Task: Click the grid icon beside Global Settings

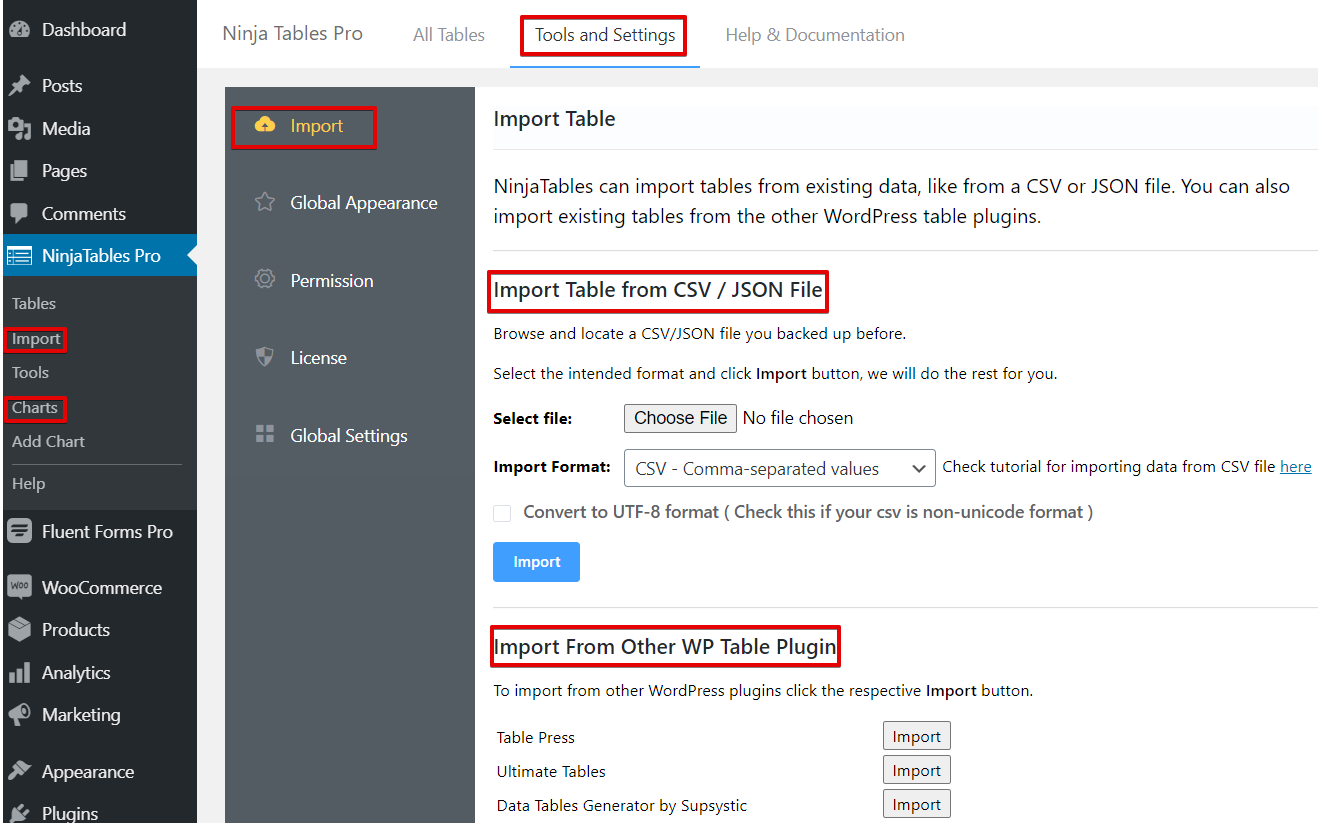Action: [265, 435]
